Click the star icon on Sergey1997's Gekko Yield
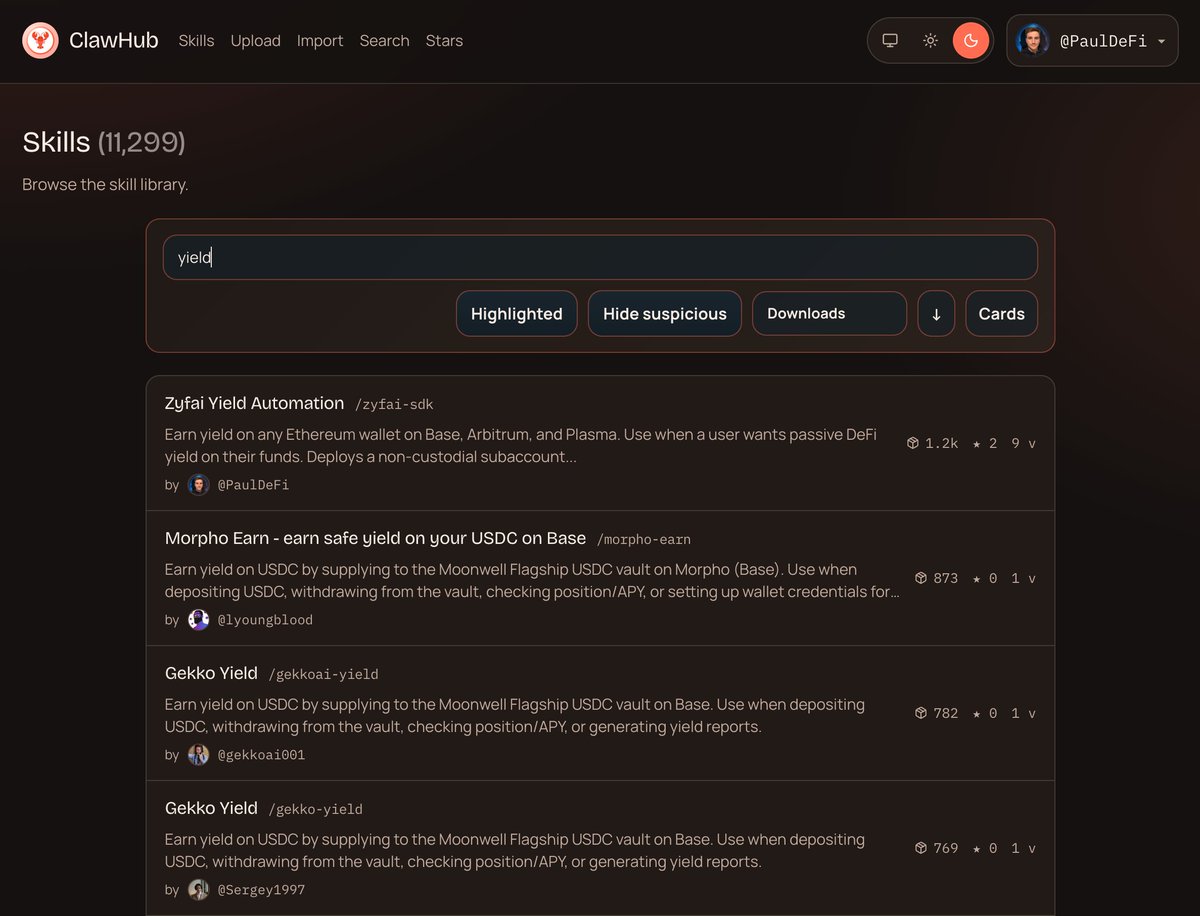The height and width of the screenshot is (916, 1200). click(975, 848)
